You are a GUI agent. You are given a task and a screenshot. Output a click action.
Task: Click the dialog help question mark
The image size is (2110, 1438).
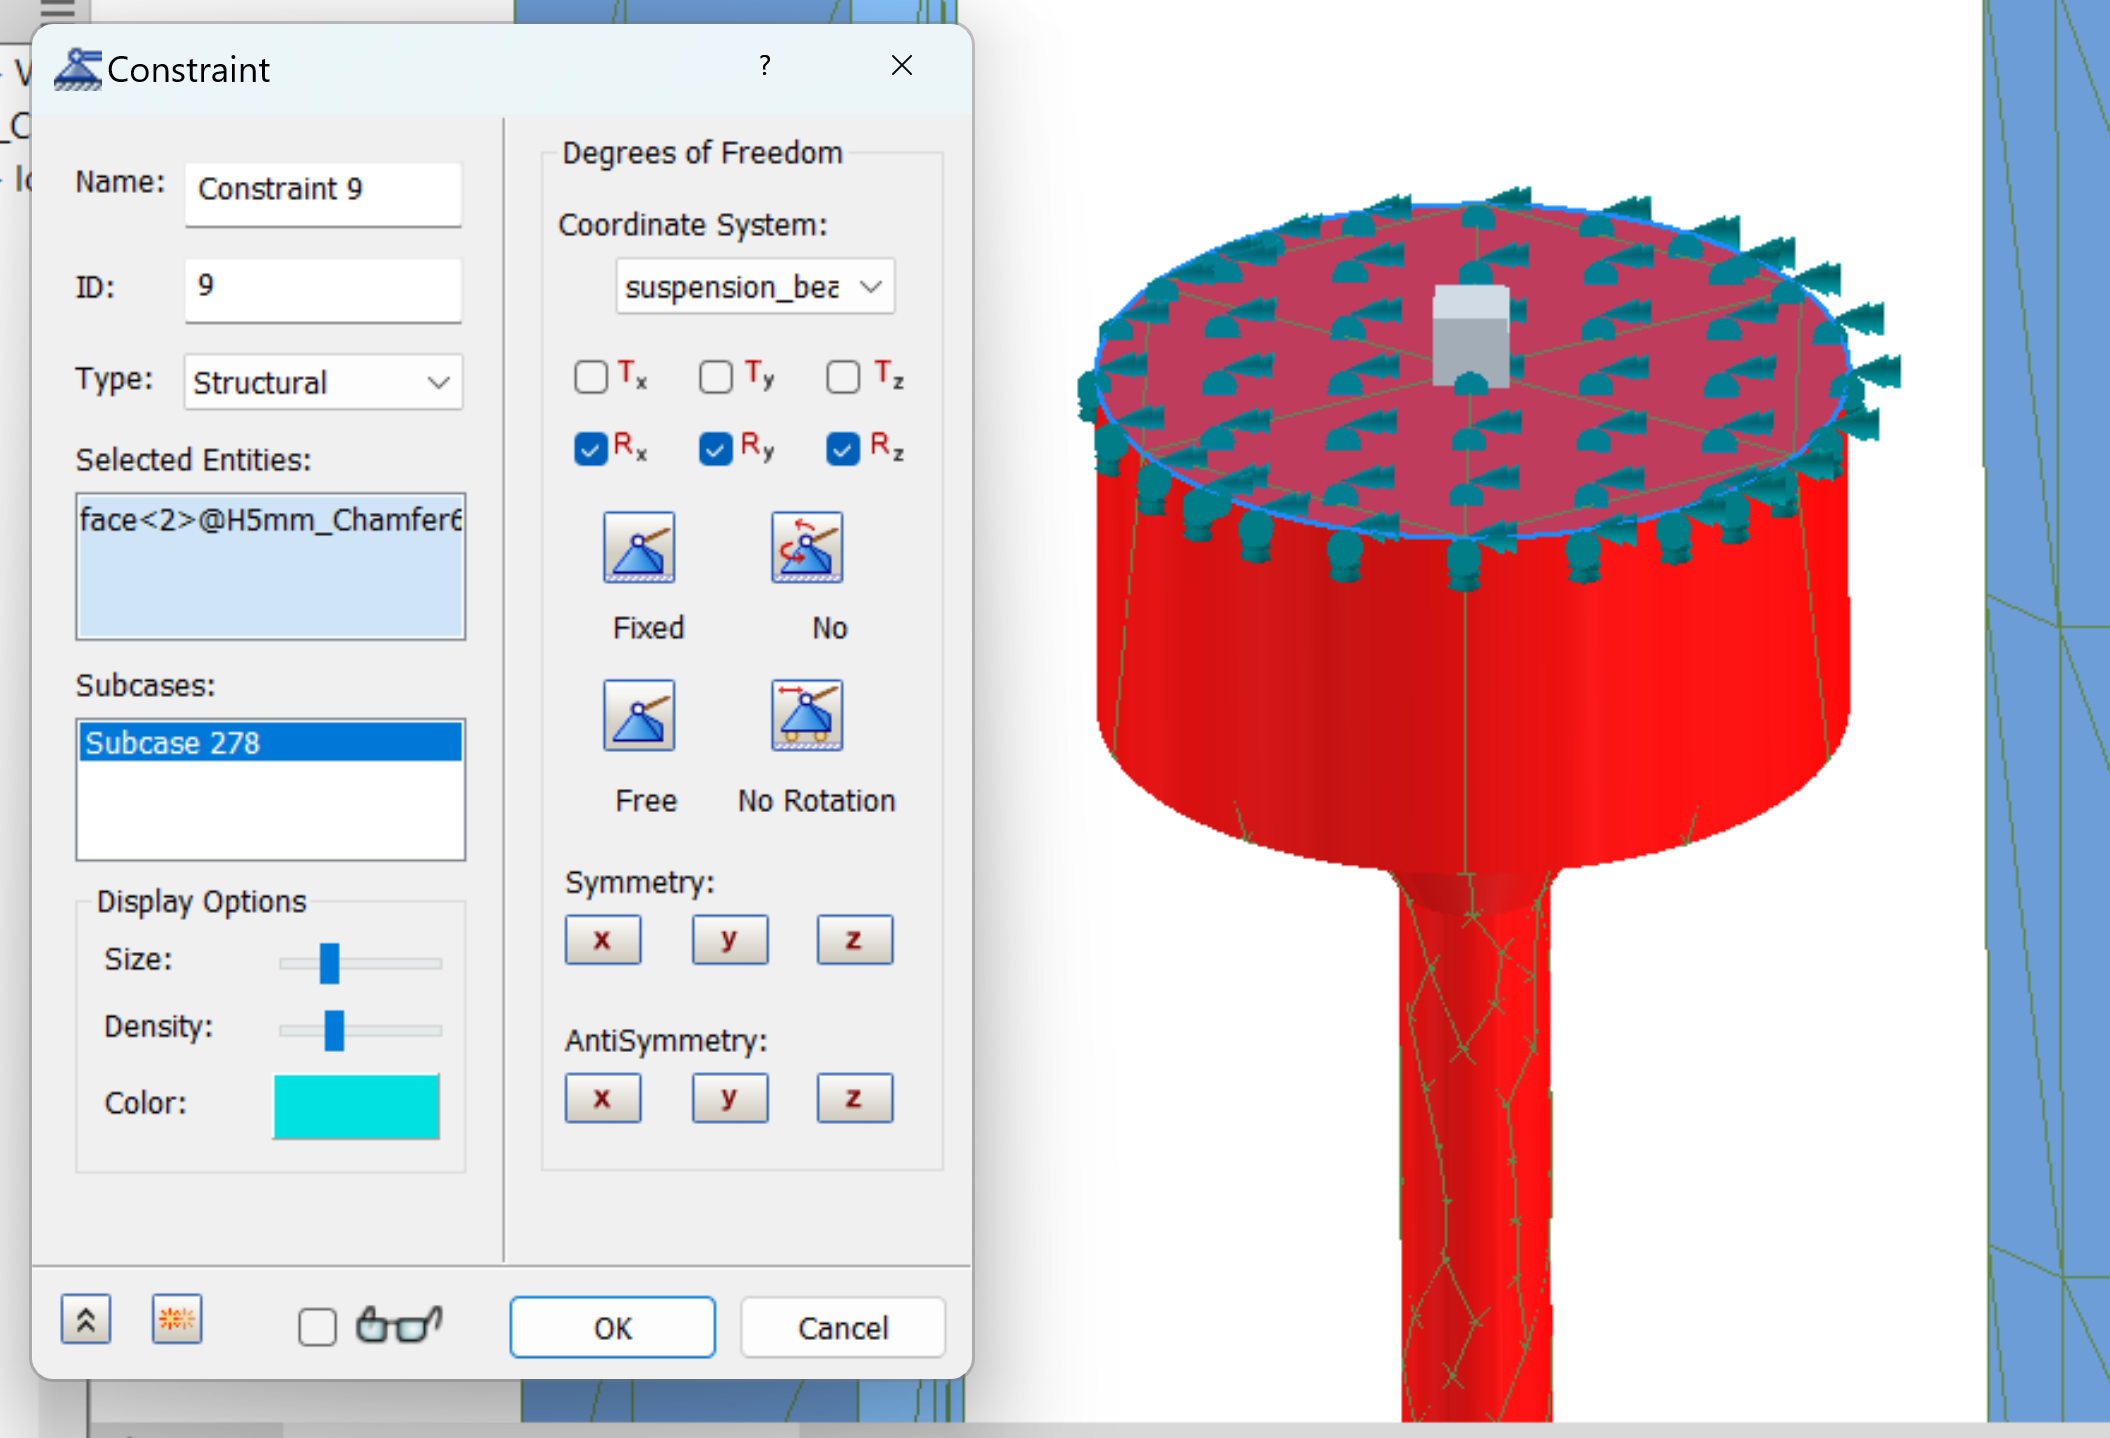[764, 66]
